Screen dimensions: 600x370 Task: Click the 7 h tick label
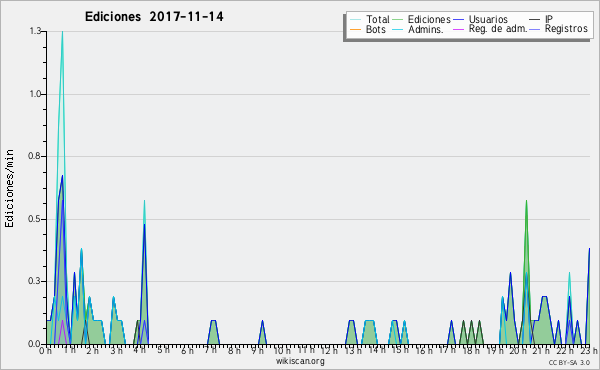[x=210, y=350]
